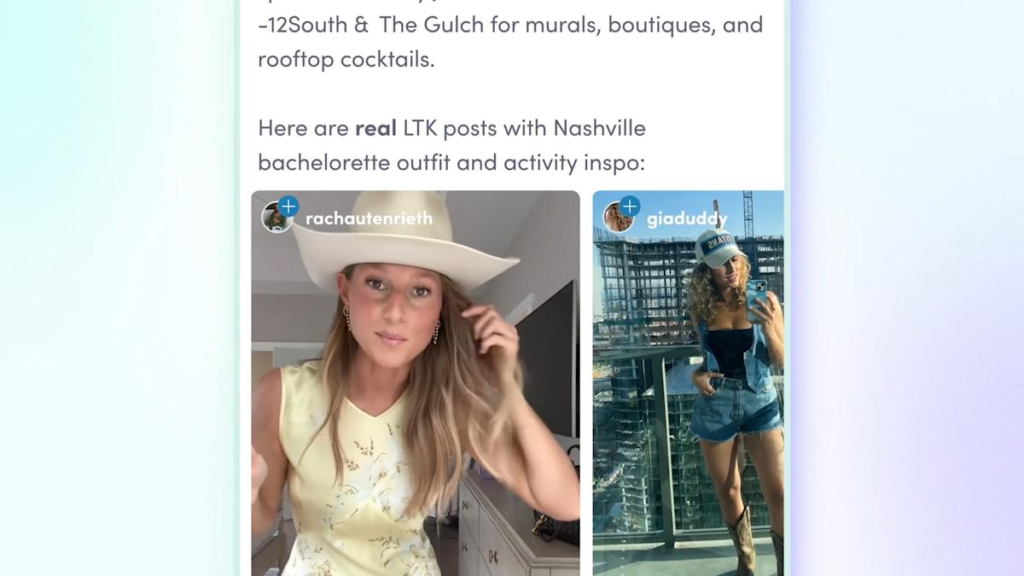The height and width of the screenshot is (576, 1024).
Task: Follow giaduddy using the plus badge
Action: (x=630, y=206)
